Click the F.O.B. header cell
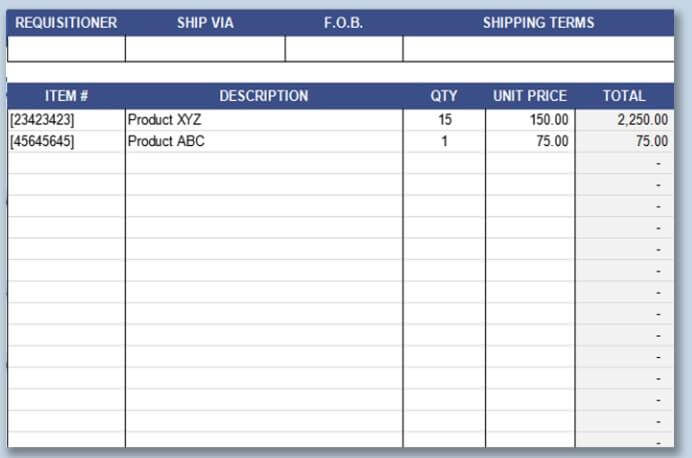This screenshot has height=458, width=692. coord(344,22)
